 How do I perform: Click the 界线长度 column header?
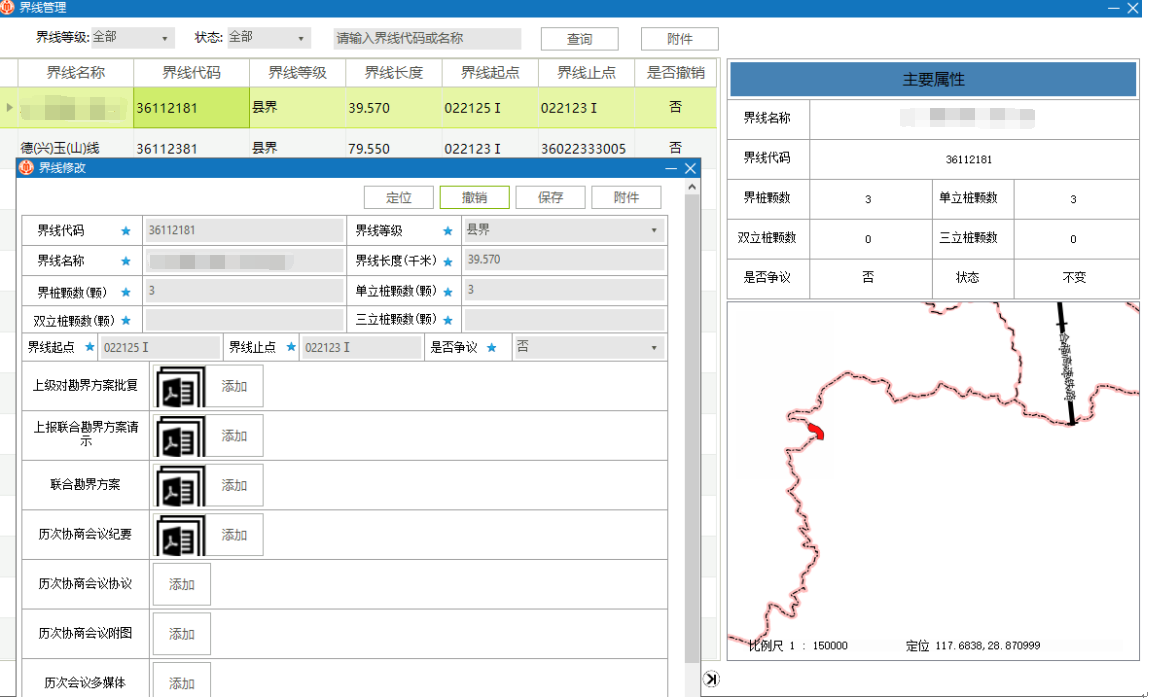(393, 73)
